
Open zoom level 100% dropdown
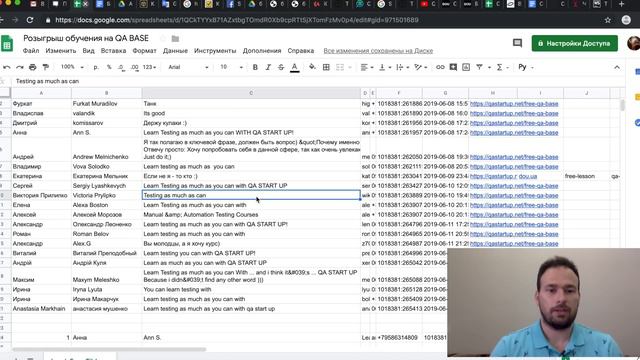point(72,67)
